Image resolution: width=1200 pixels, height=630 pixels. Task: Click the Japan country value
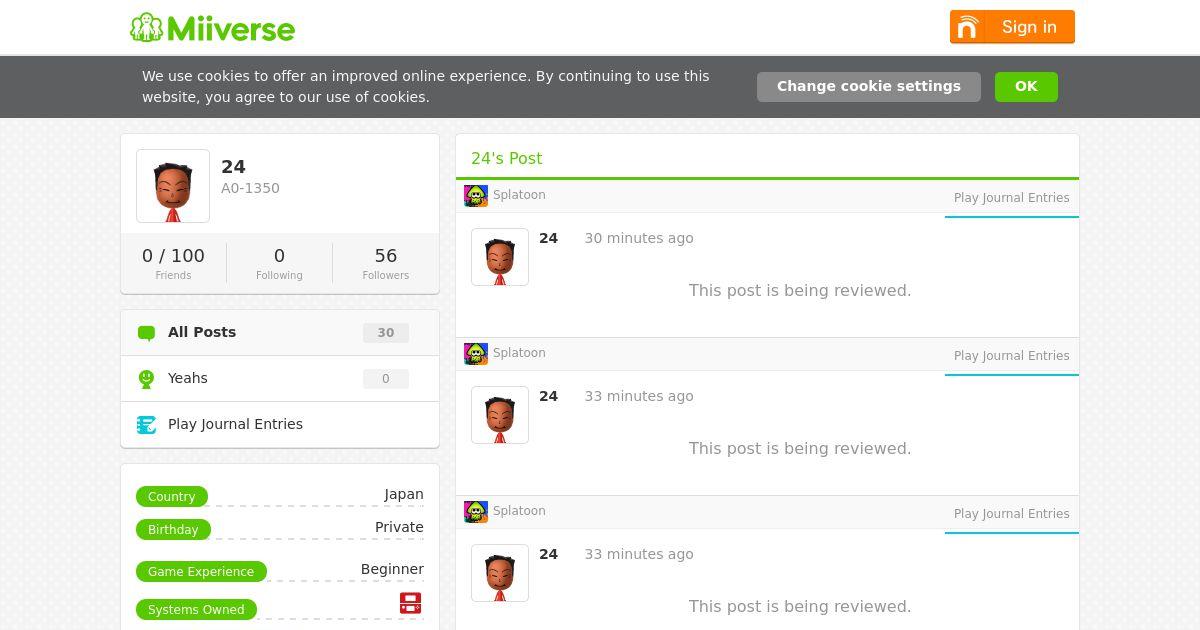(x=404, y=494)
